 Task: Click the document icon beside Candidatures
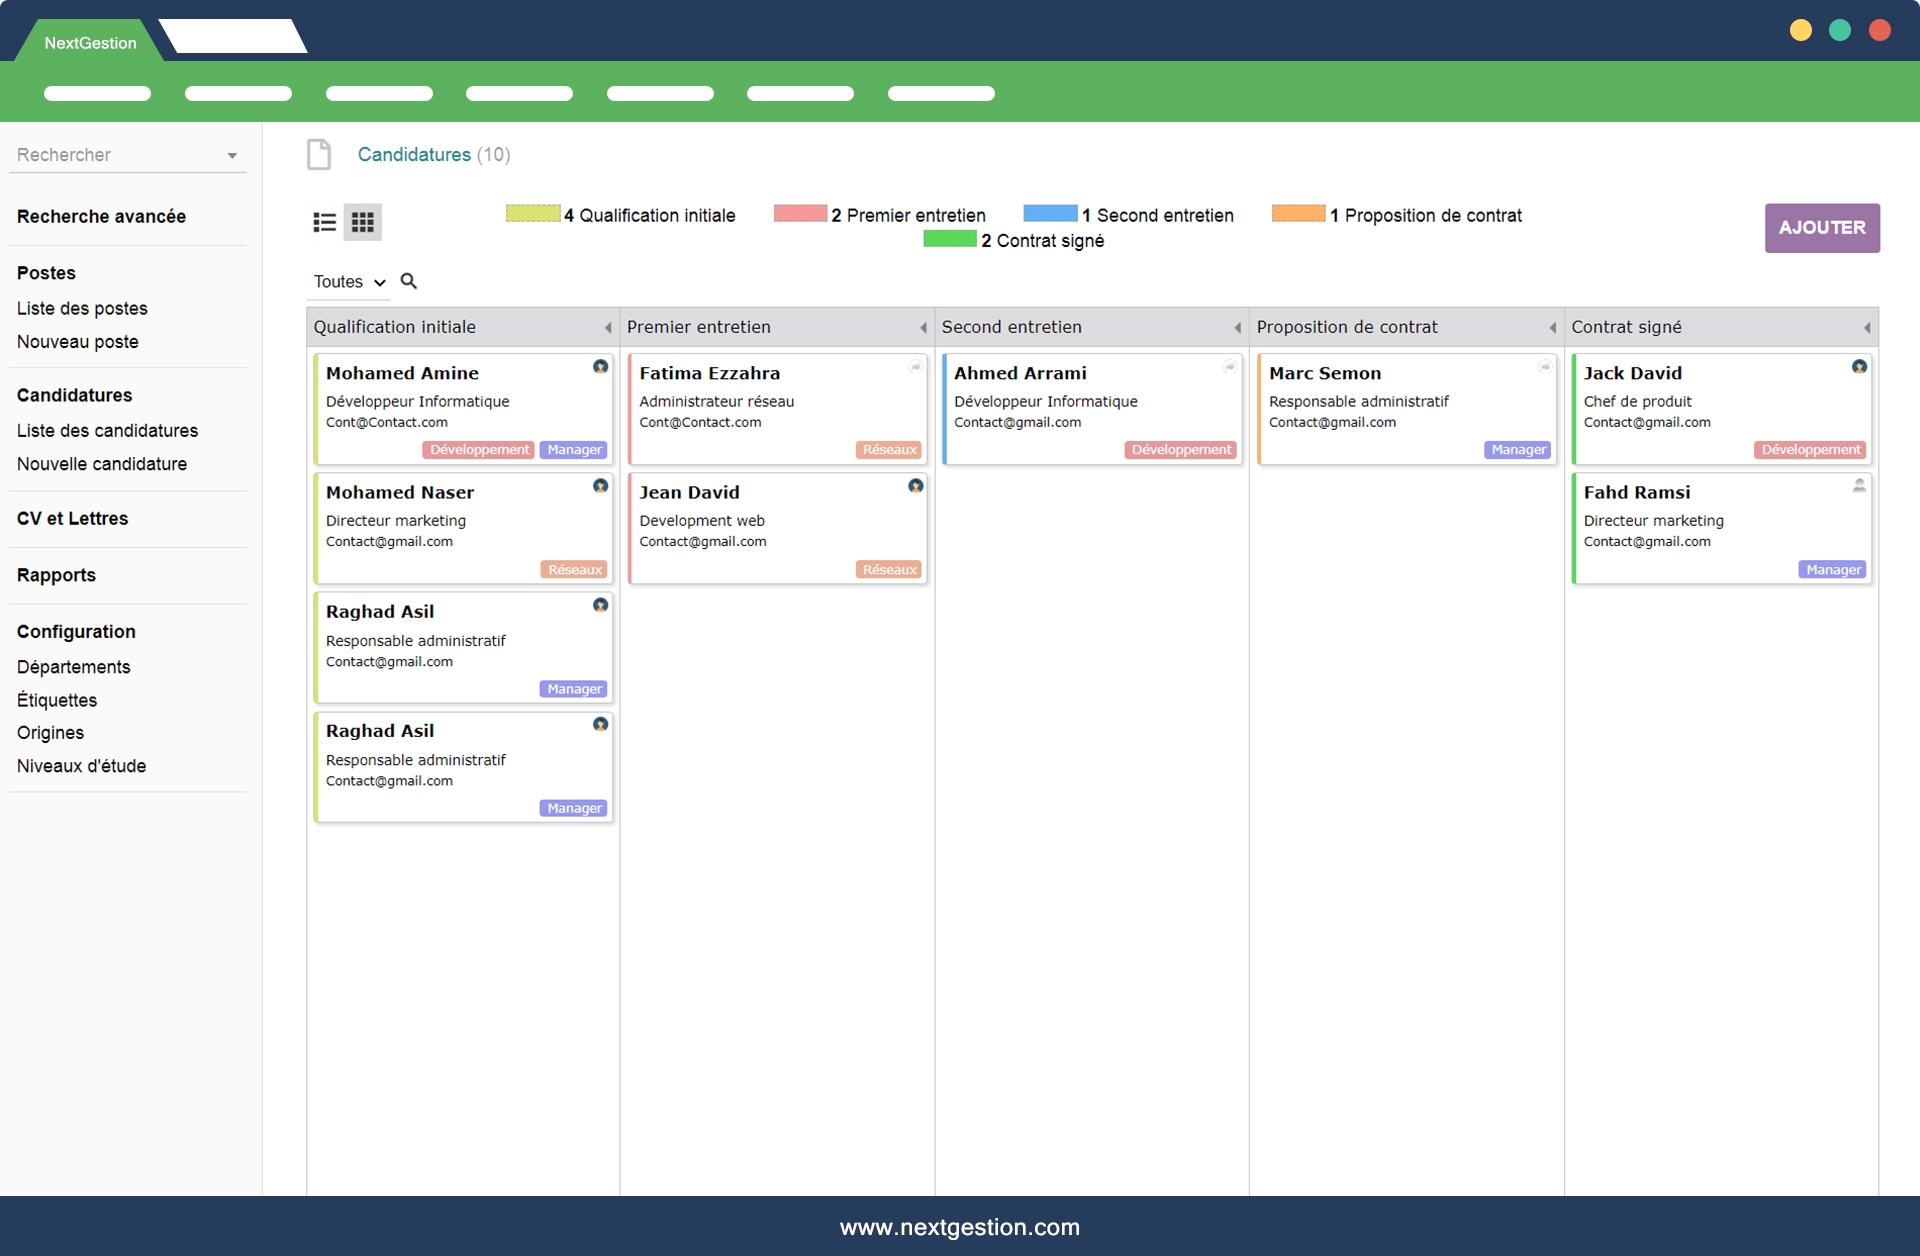(x=319, y=154)
